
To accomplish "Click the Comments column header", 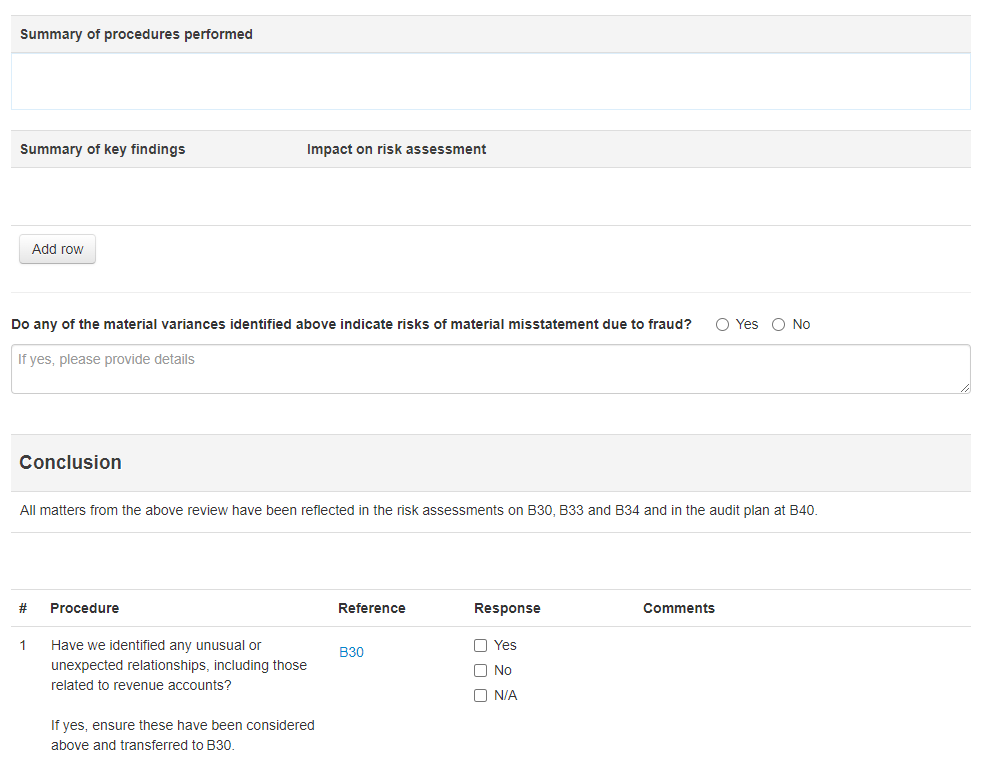I will tap(679, 608).
